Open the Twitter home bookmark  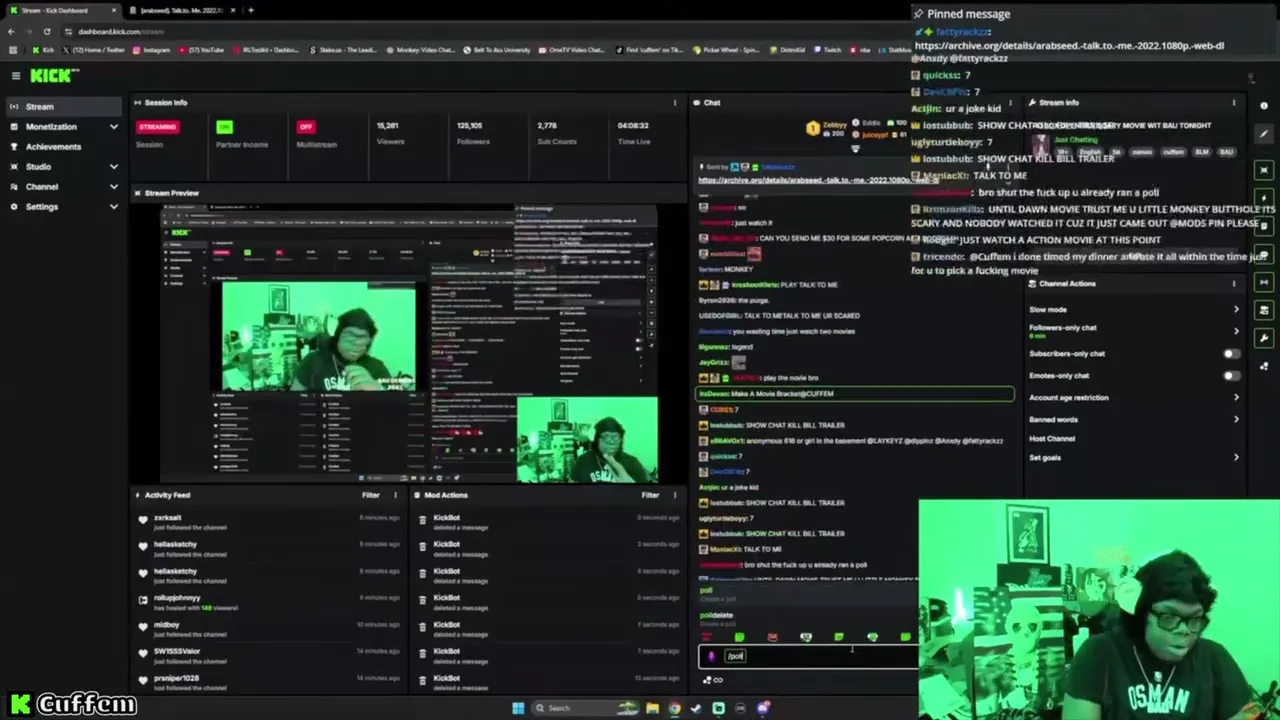pyautogui.click(x=91, y=50)
